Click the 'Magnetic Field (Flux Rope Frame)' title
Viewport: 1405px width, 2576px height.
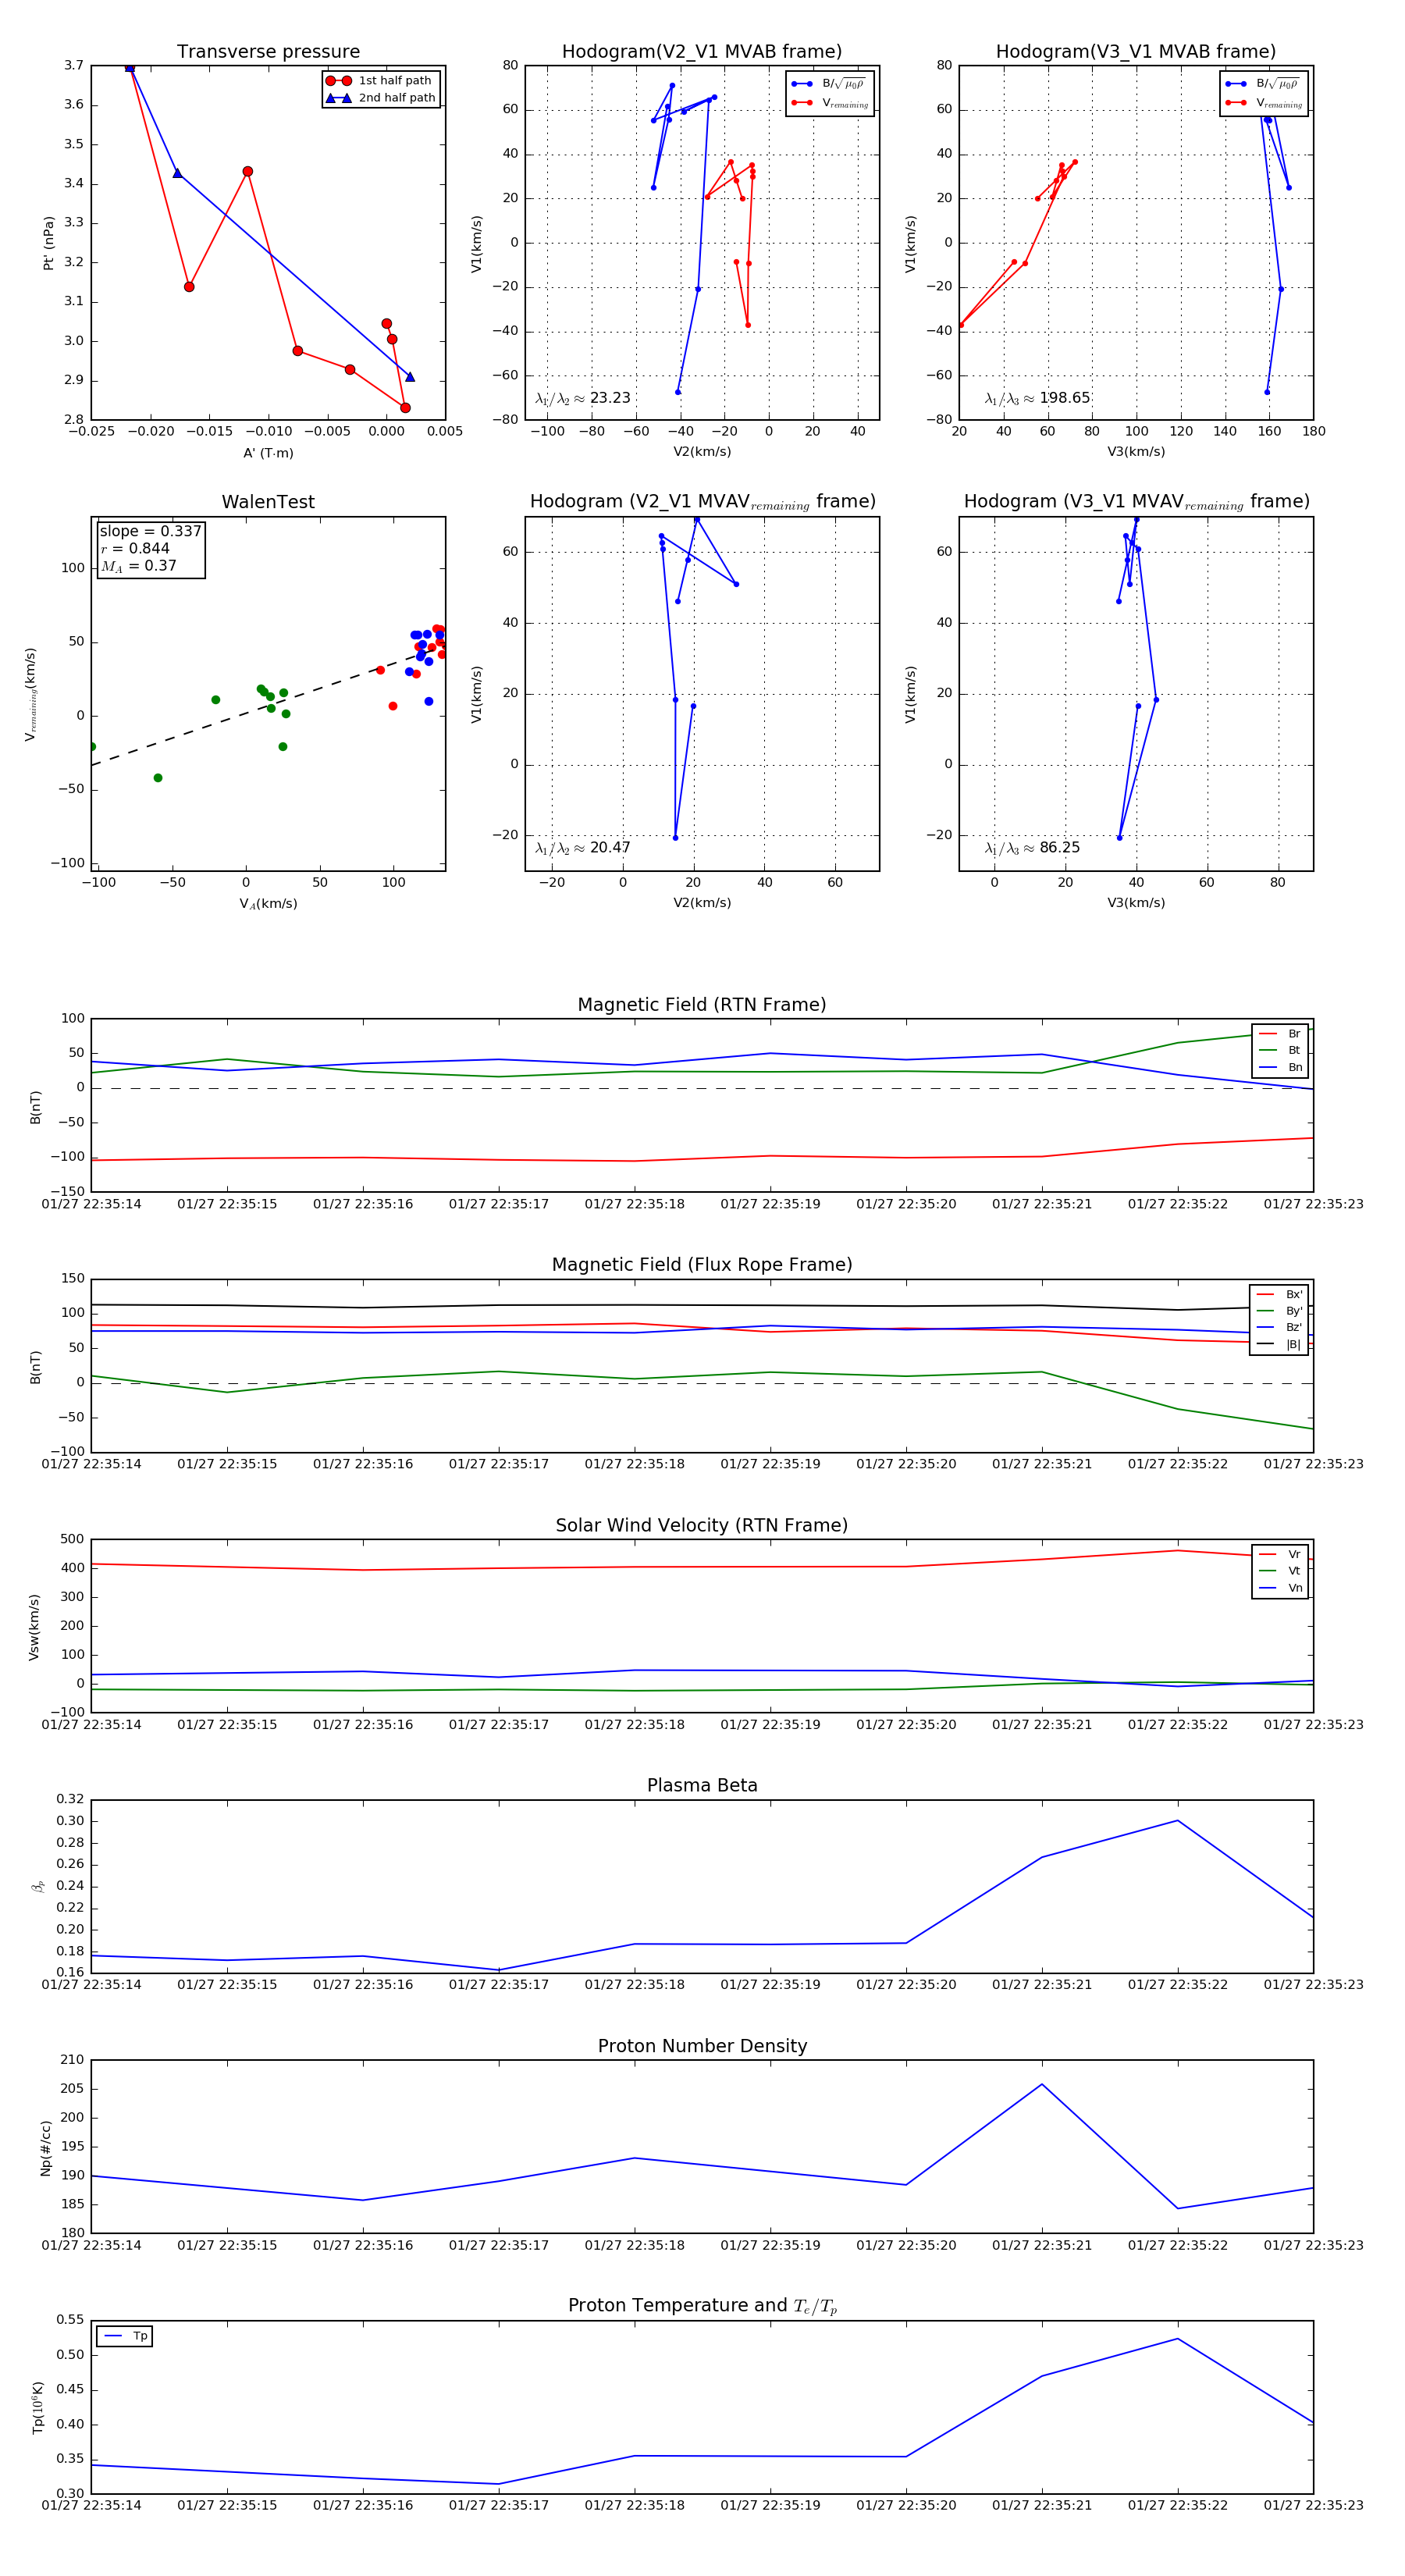pos(702,1265)
